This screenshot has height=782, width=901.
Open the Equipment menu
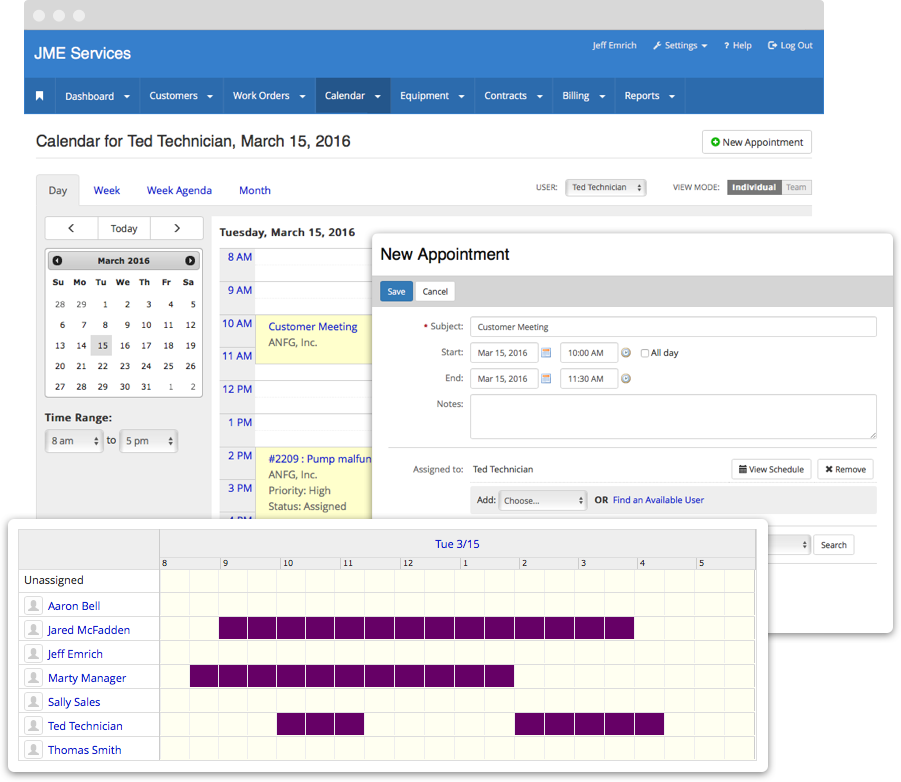point(432,96)
